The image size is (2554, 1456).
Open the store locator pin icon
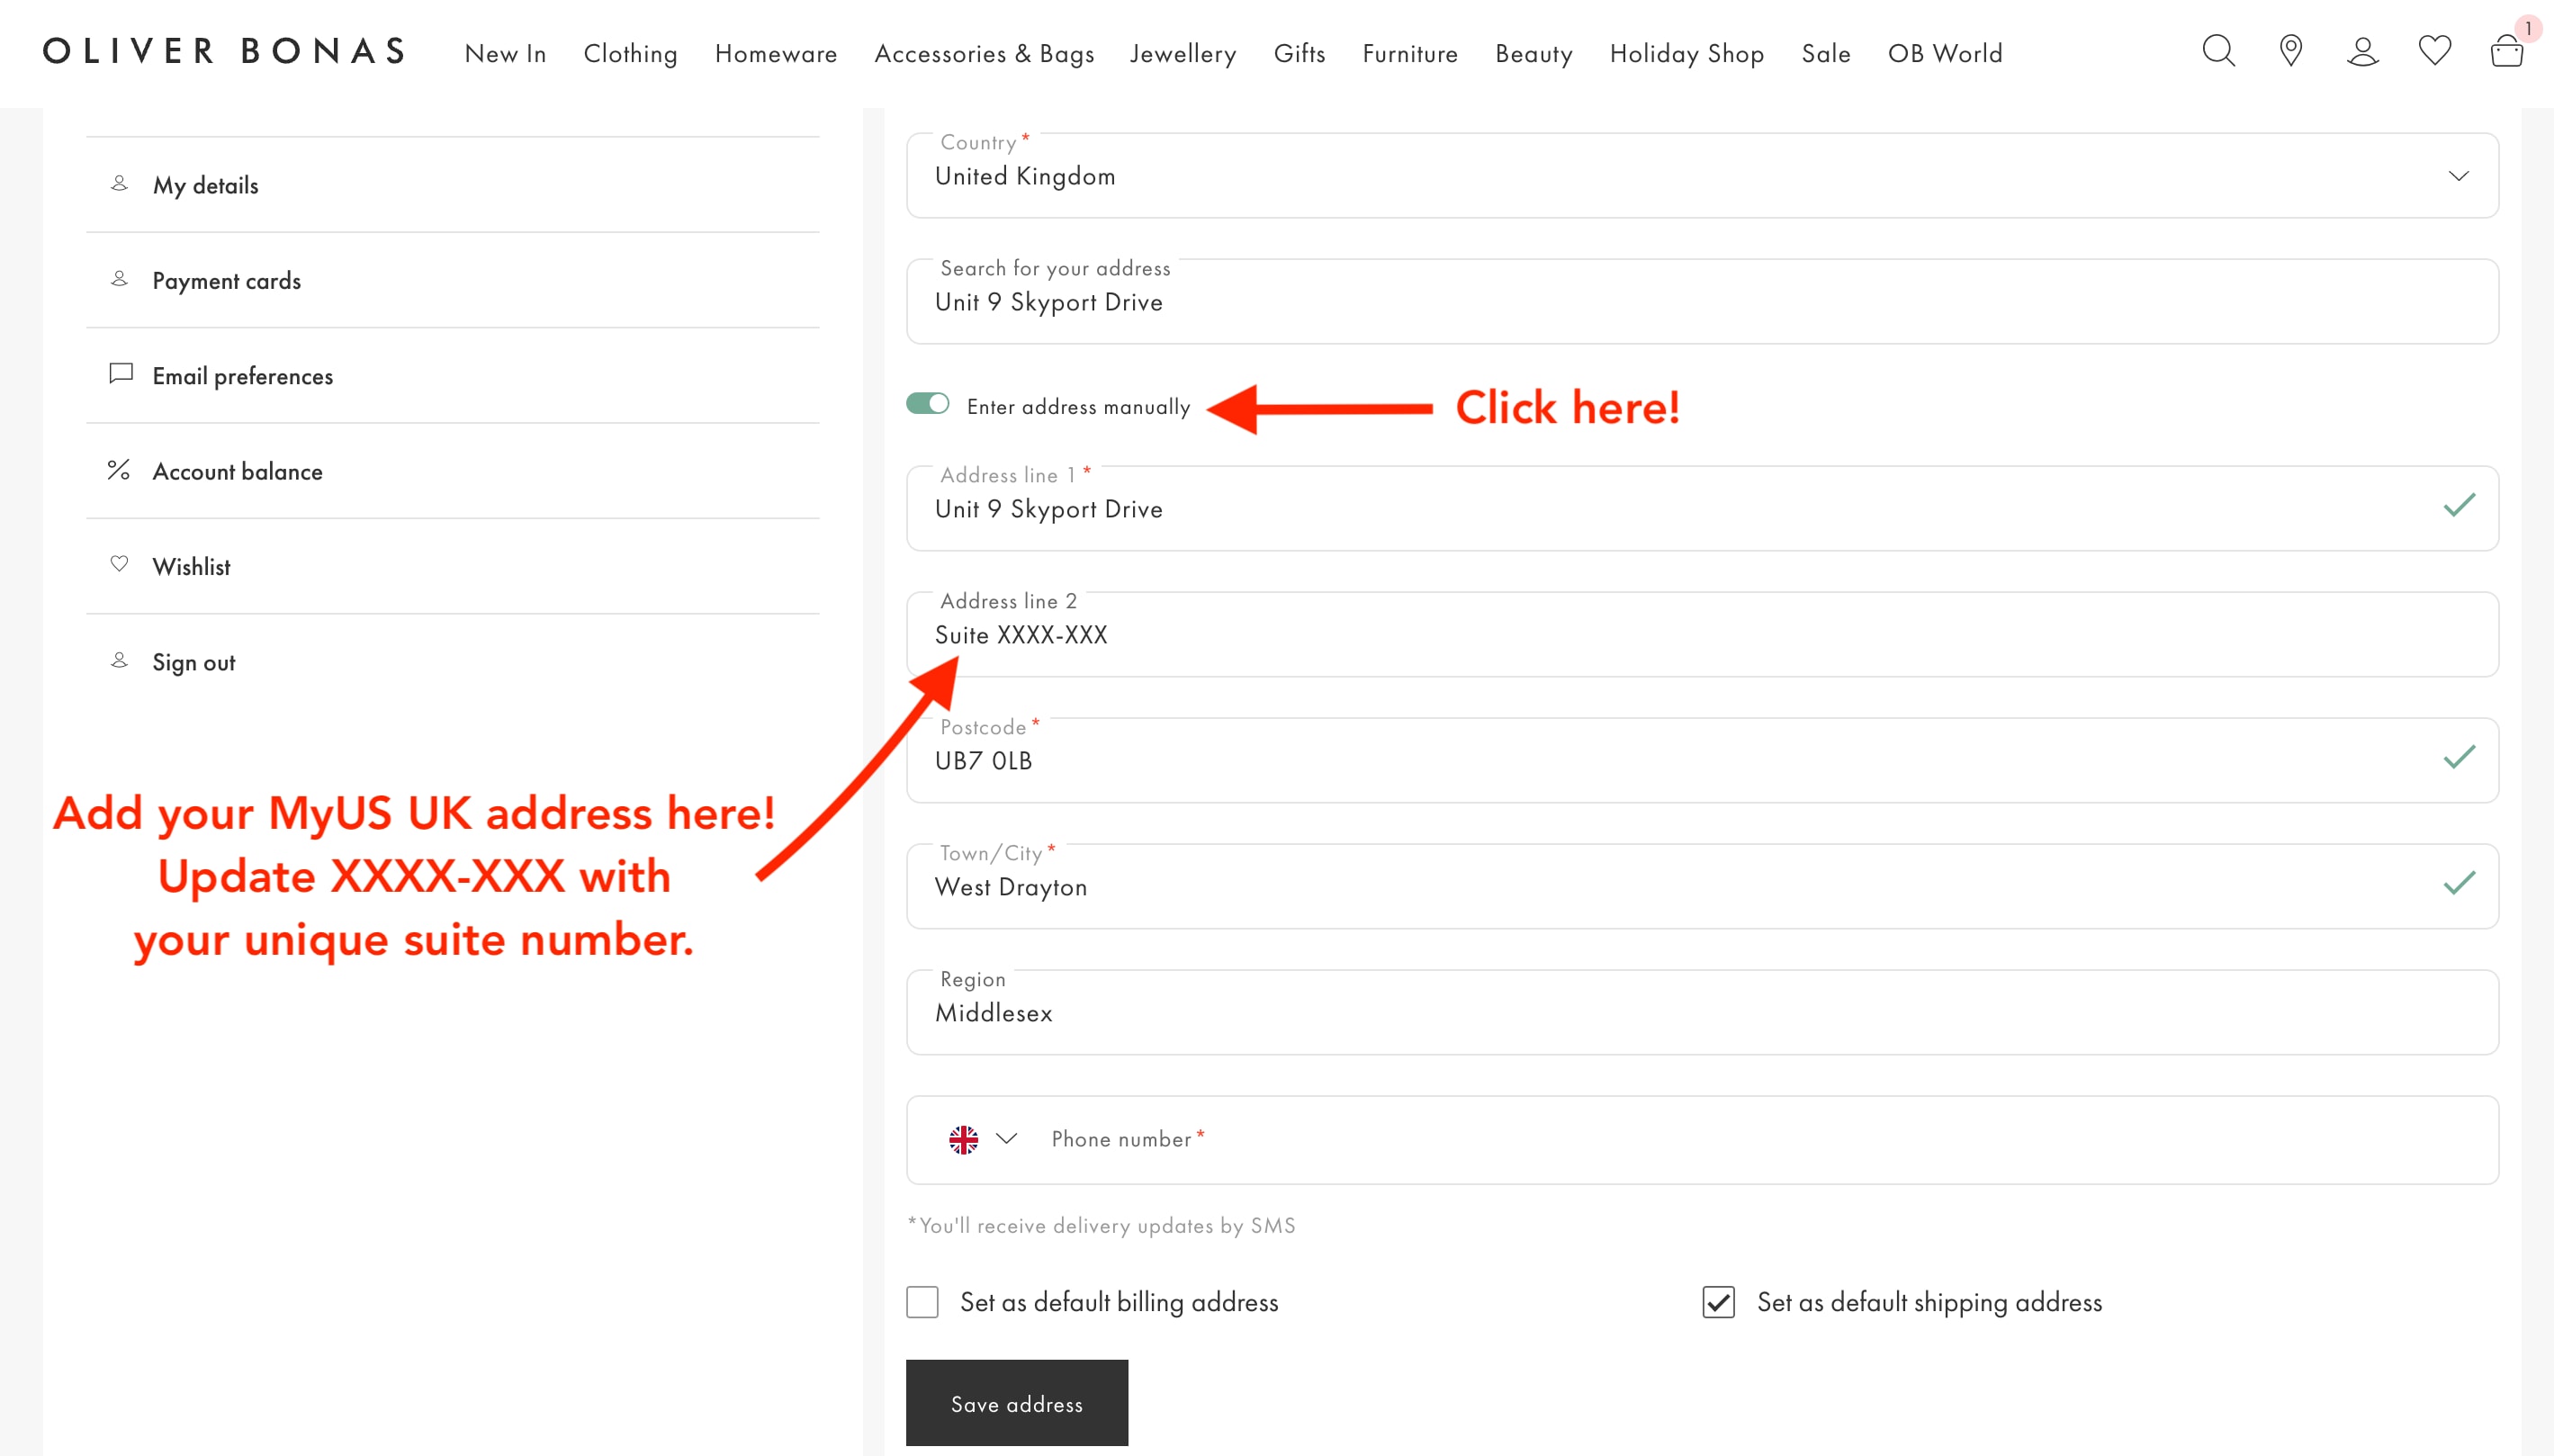point(2291,51)
